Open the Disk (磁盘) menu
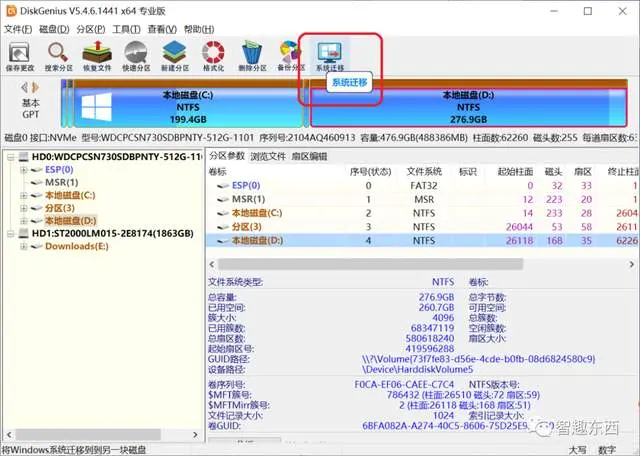This screenshot has height=456, width=640. (54, 29)
